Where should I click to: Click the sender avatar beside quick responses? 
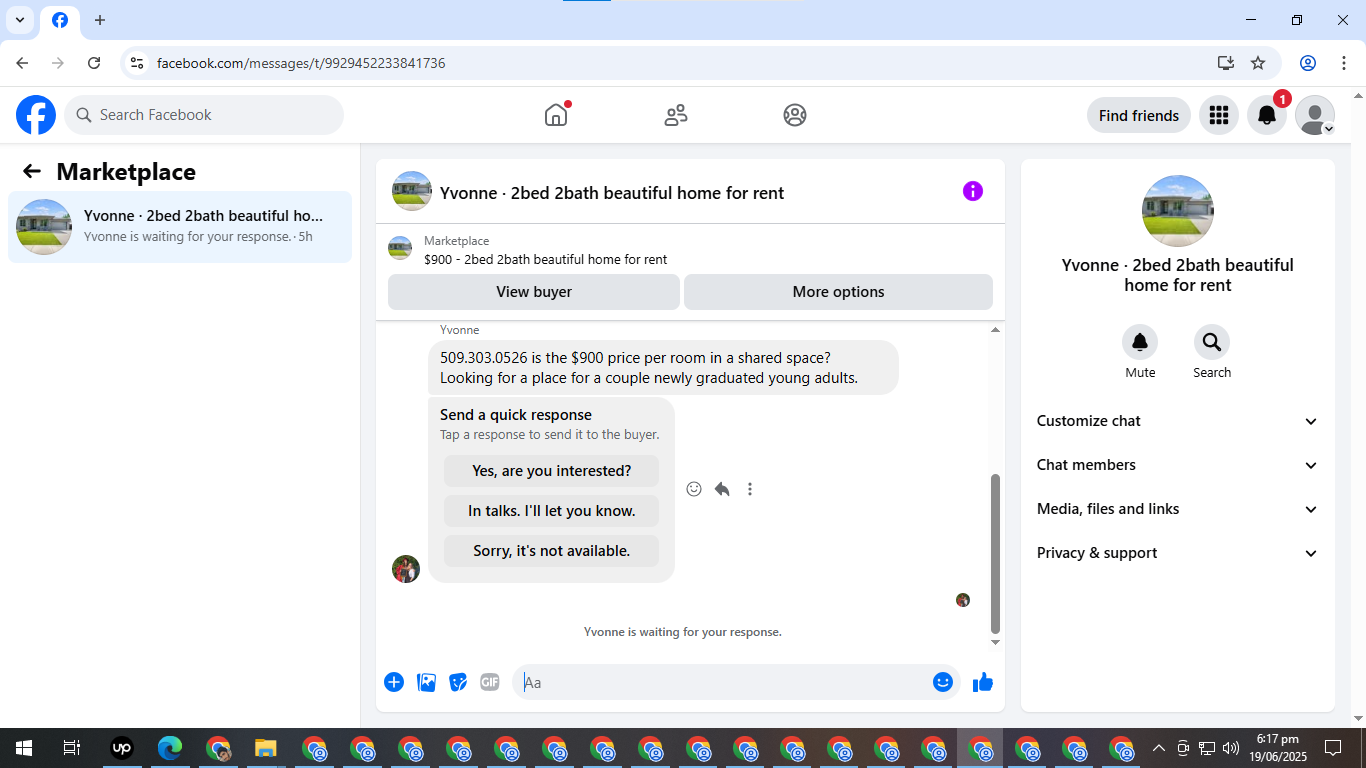click(x=406, y=569)
